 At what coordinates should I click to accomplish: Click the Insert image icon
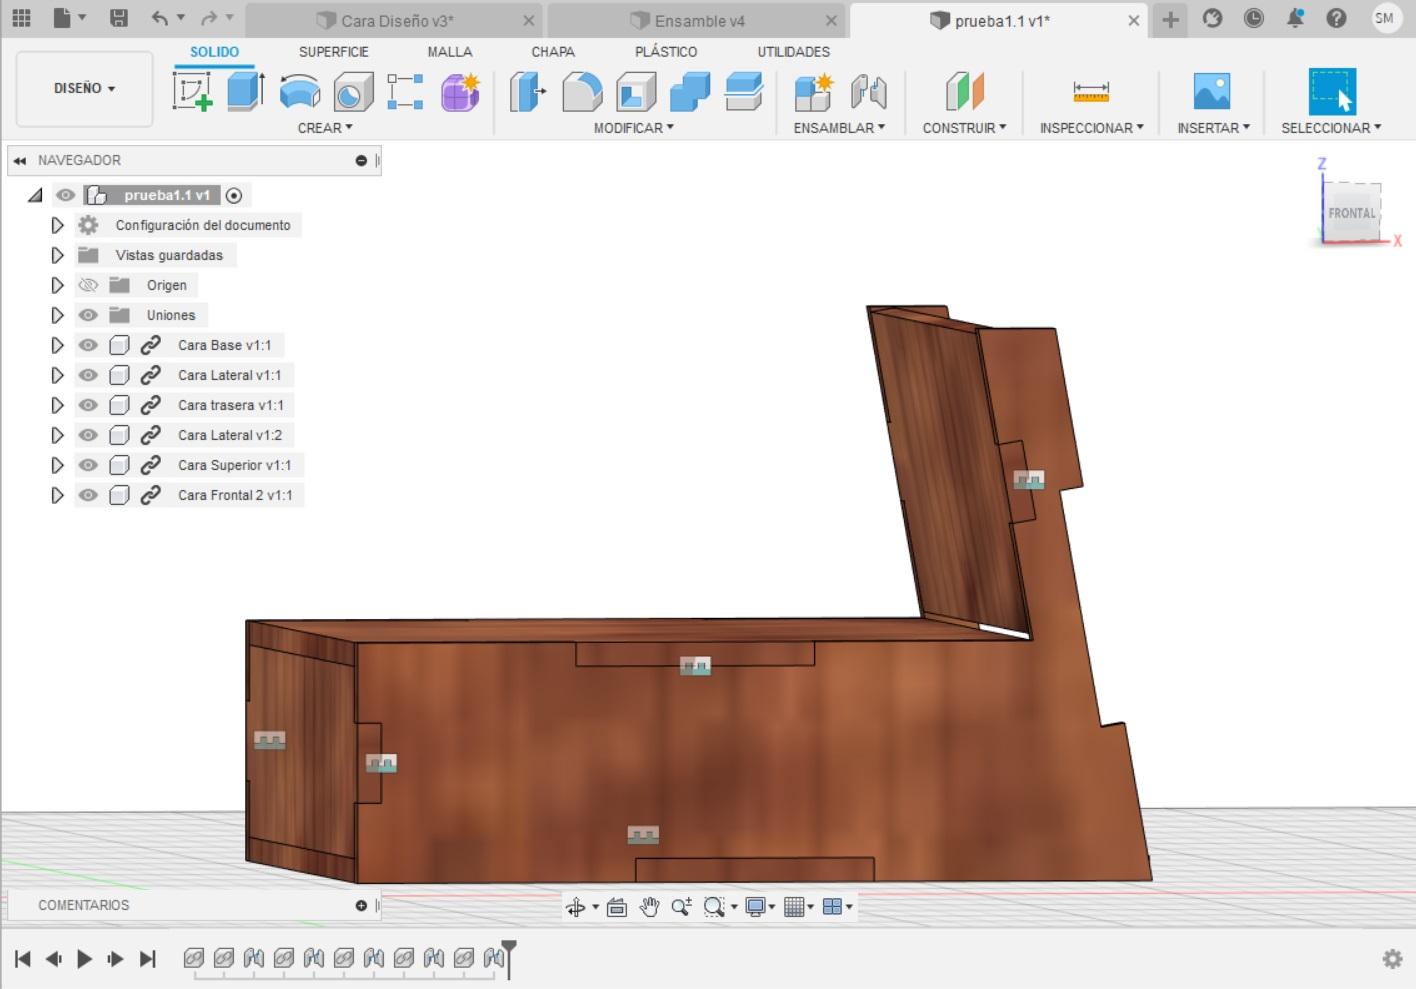click(1212, 92)
